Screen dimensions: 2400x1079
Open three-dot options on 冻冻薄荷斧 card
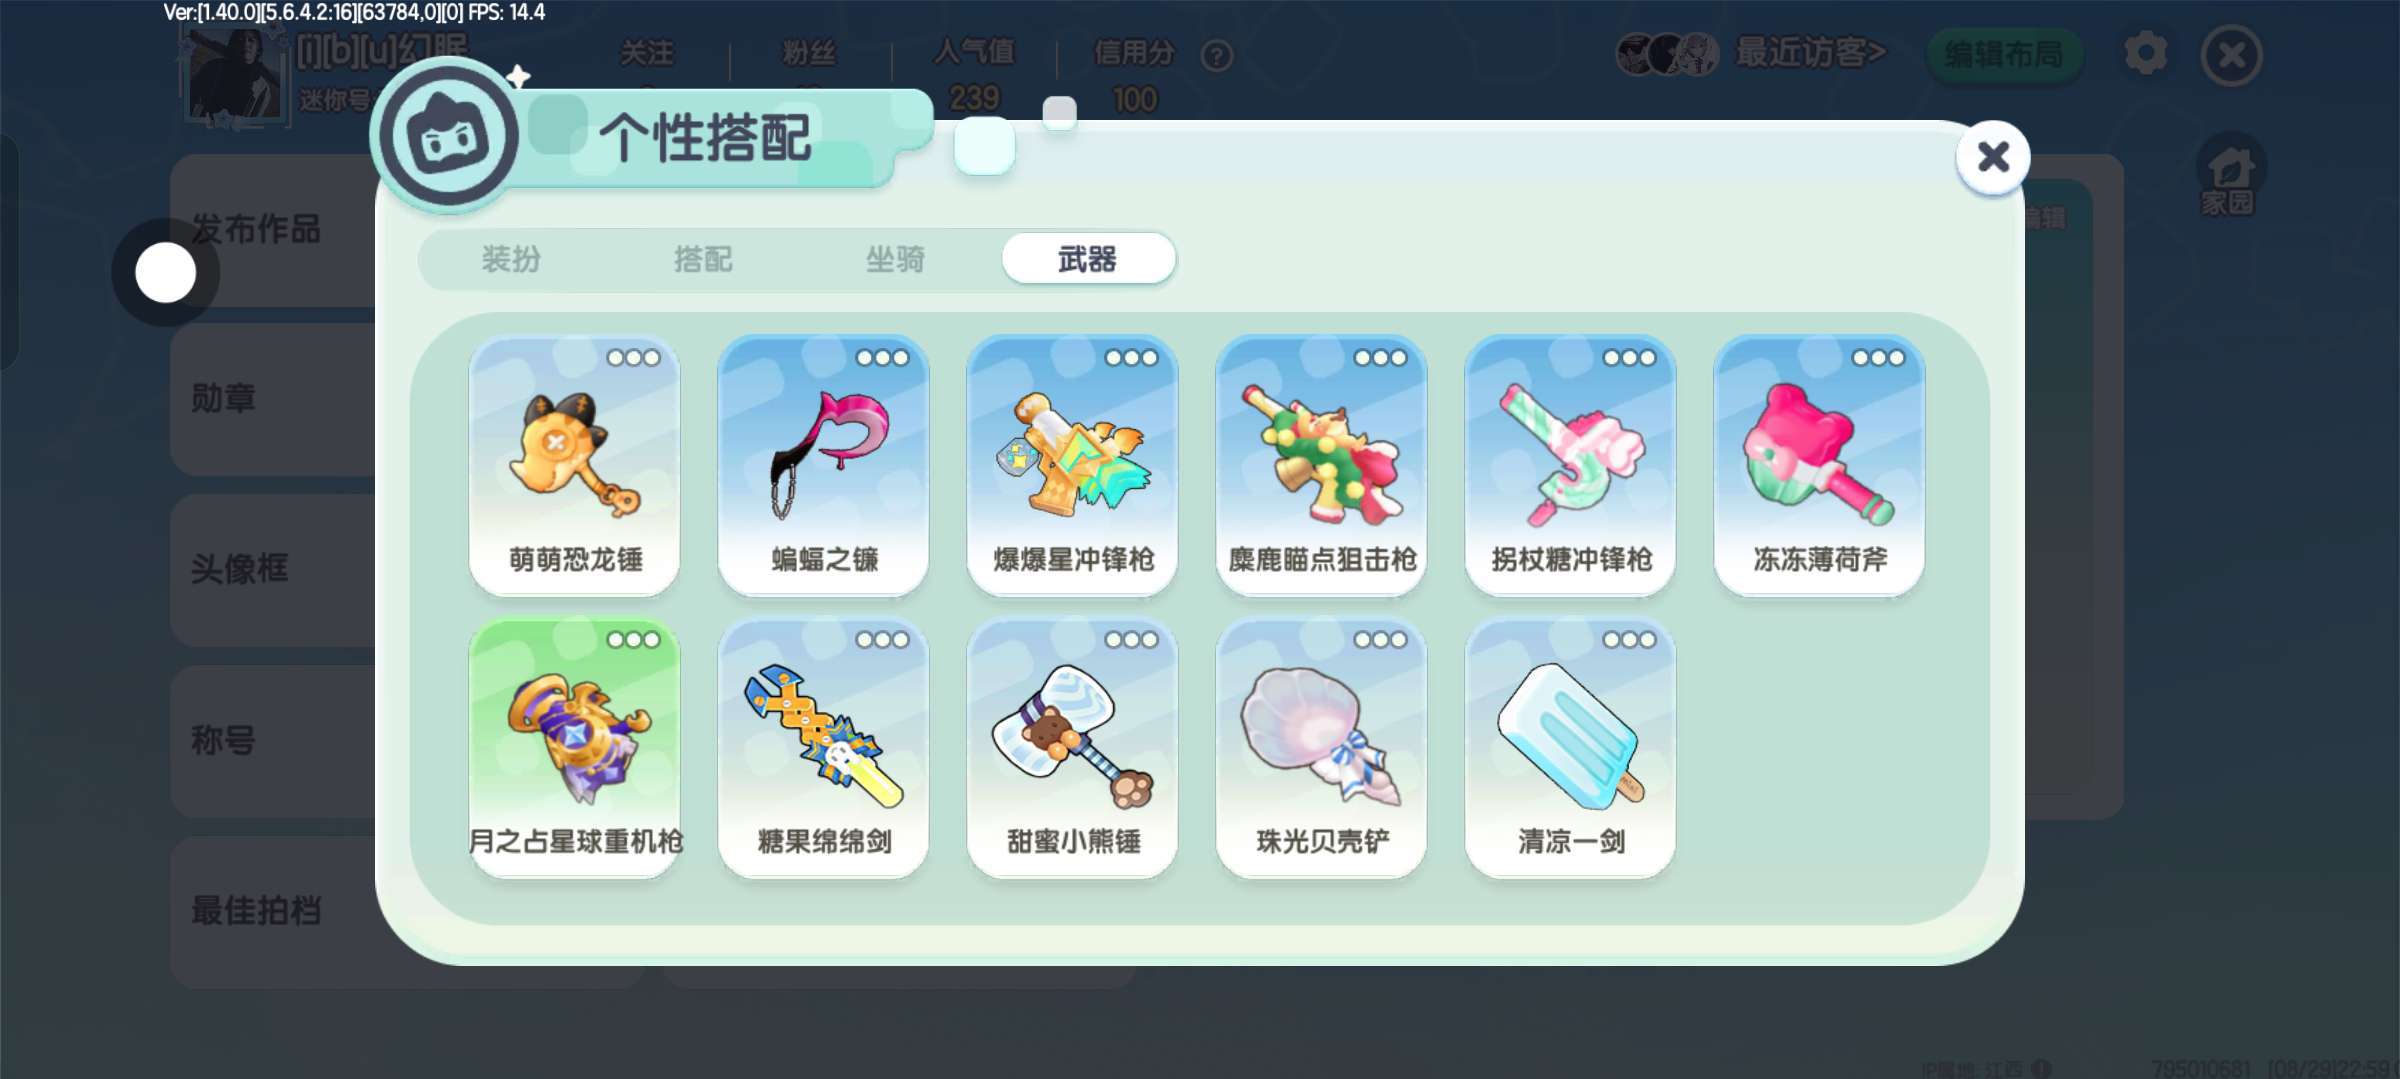1878,358
